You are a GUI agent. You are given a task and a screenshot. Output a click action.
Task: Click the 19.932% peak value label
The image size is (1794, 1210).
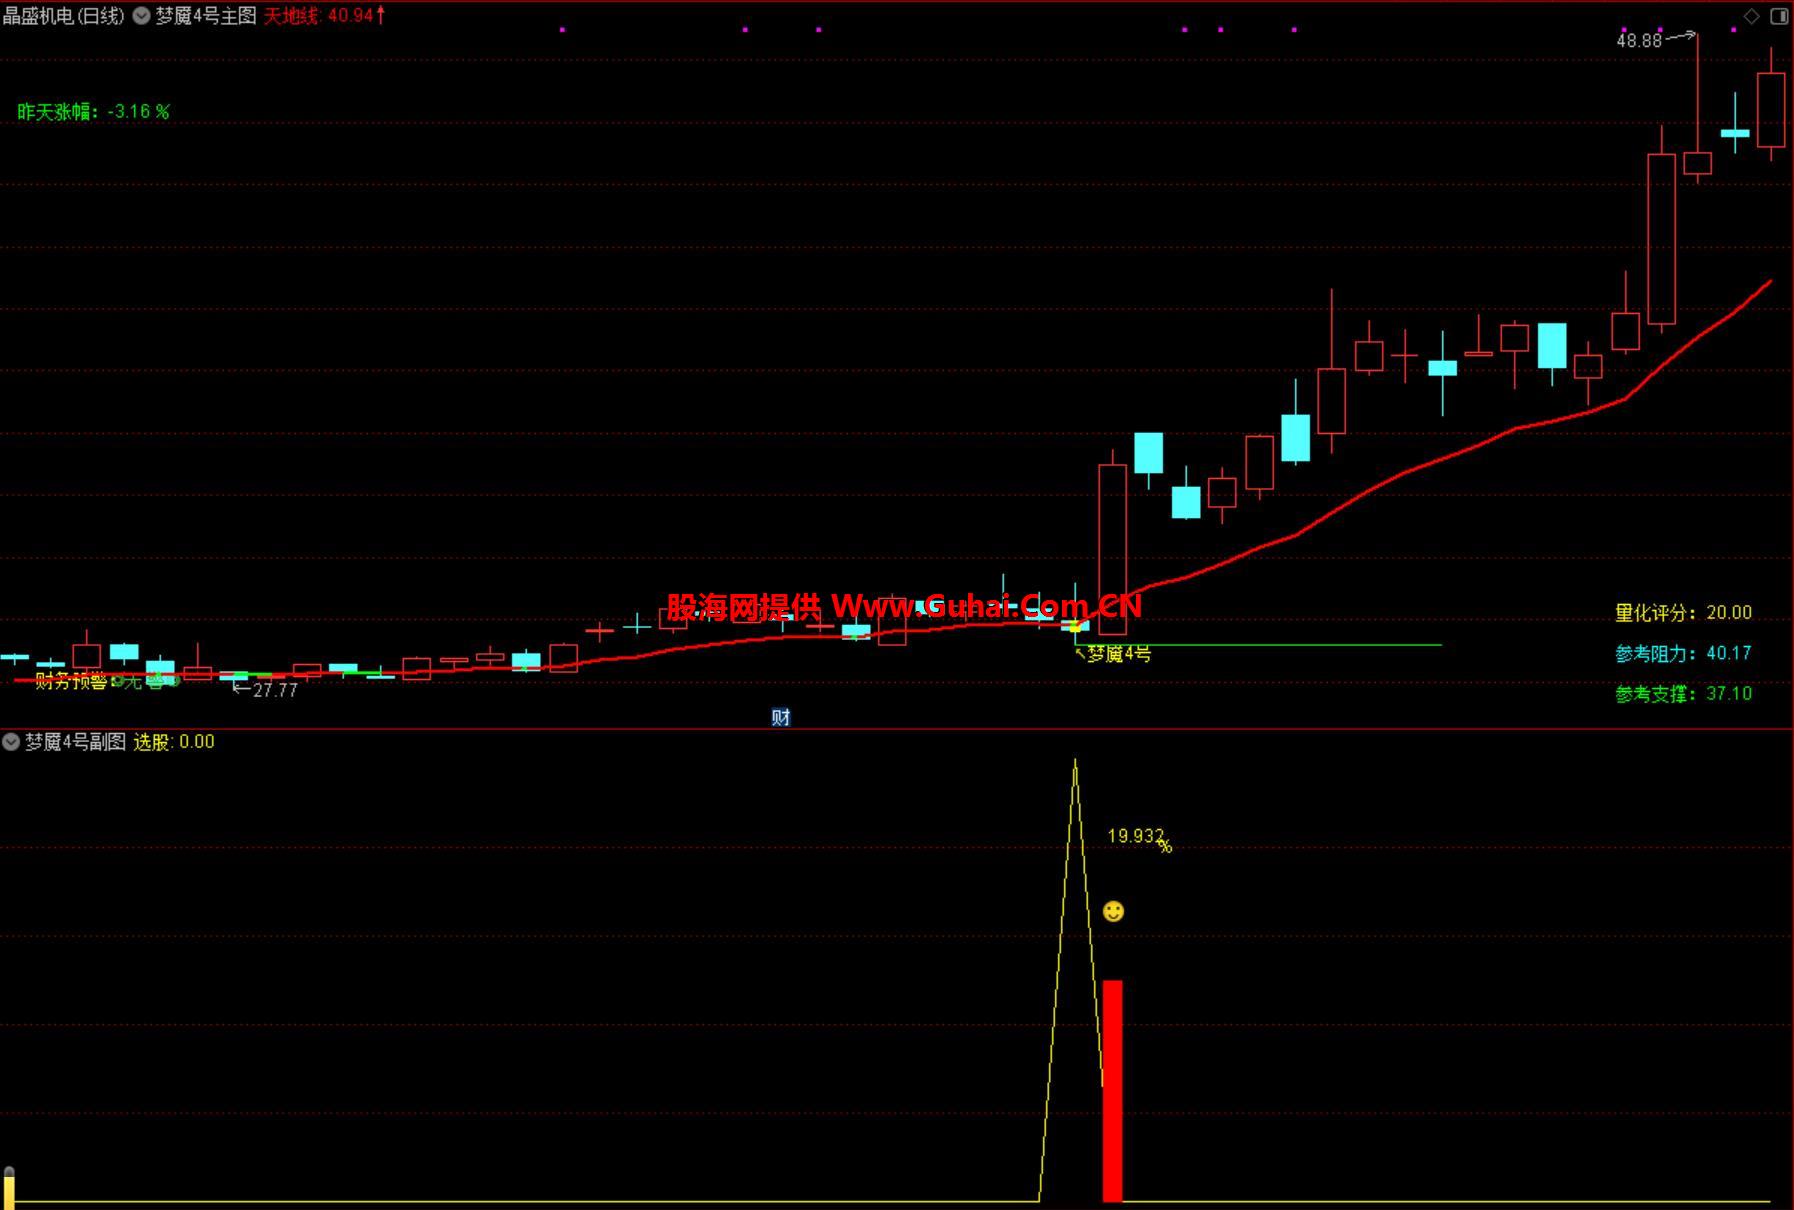click(x=1138, y=837)
